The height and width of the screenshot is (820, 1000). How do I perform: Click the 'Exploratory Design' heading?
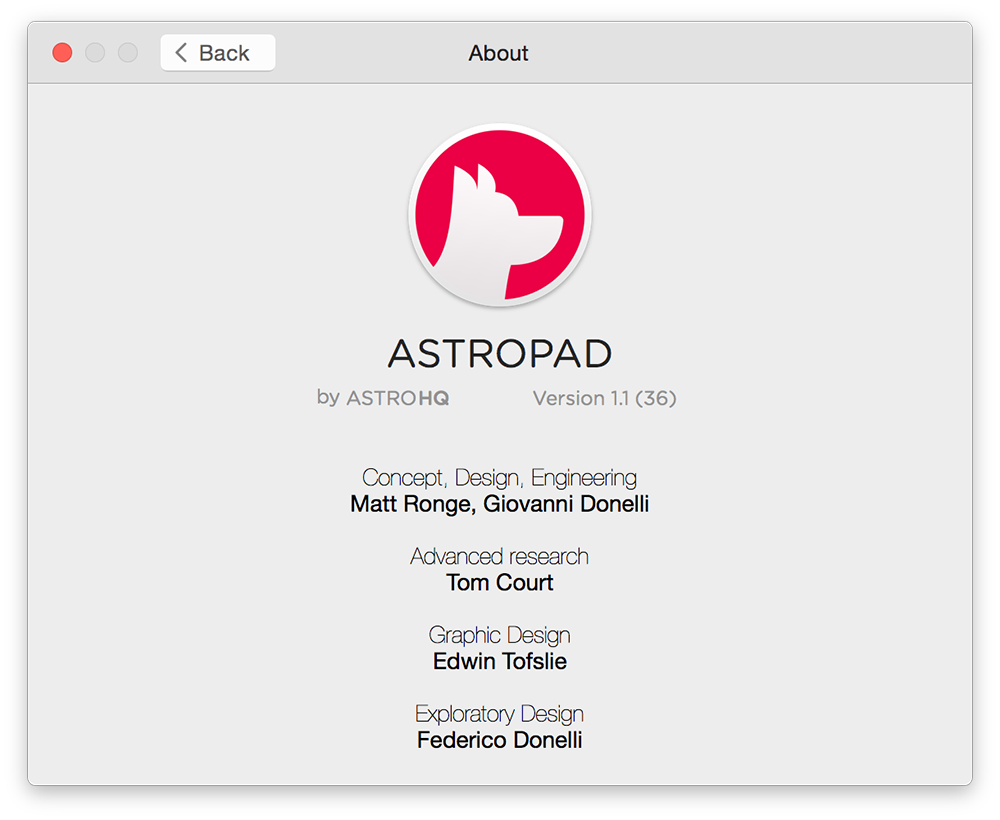click(x=499, y=714)
